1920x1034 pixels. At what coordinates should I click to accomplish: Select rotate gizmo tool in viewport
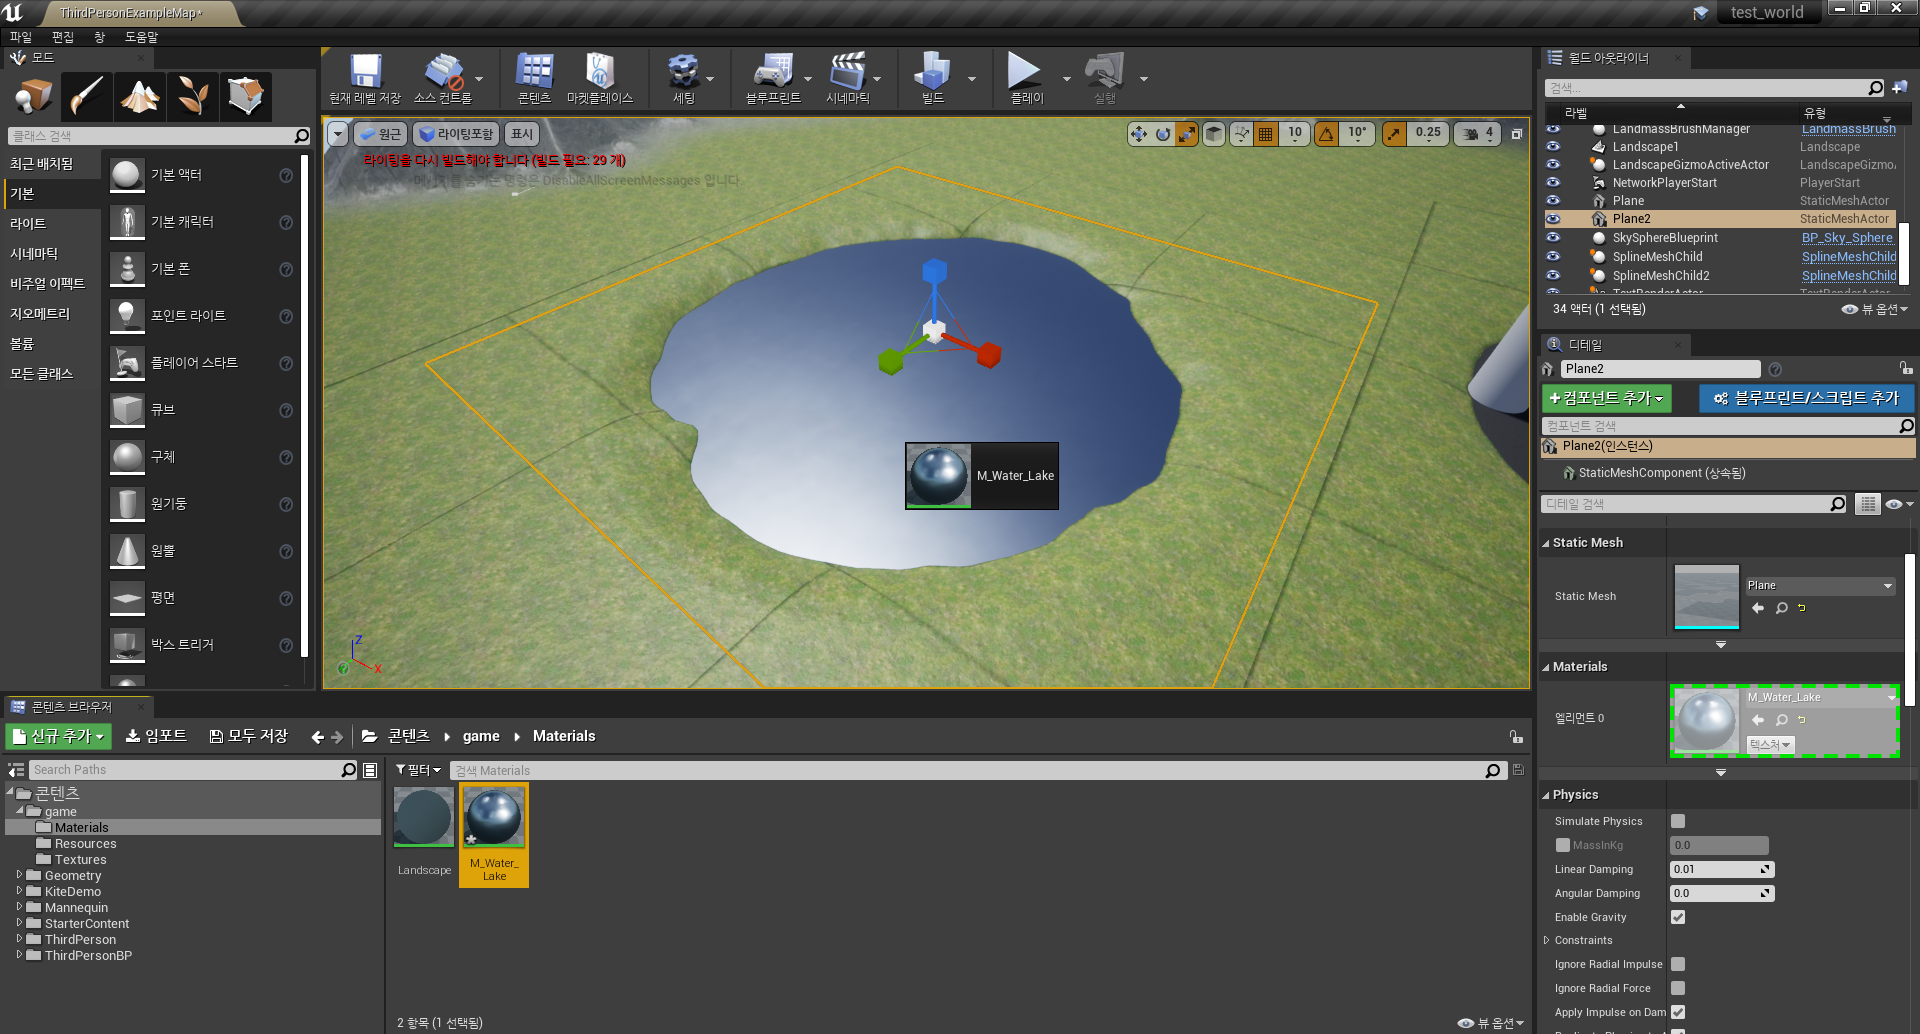1163,134
